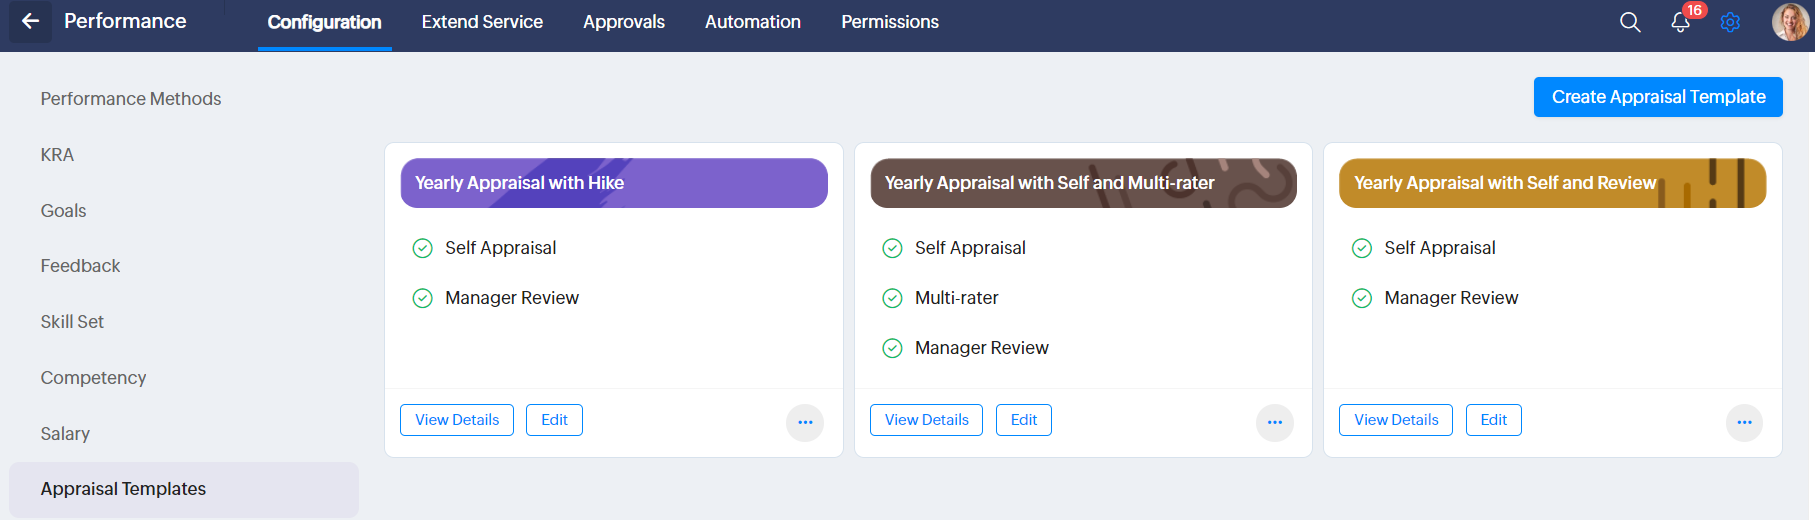Open the user profile avatar
This screenshot has width=1815, height=520.
(1790, 21)
